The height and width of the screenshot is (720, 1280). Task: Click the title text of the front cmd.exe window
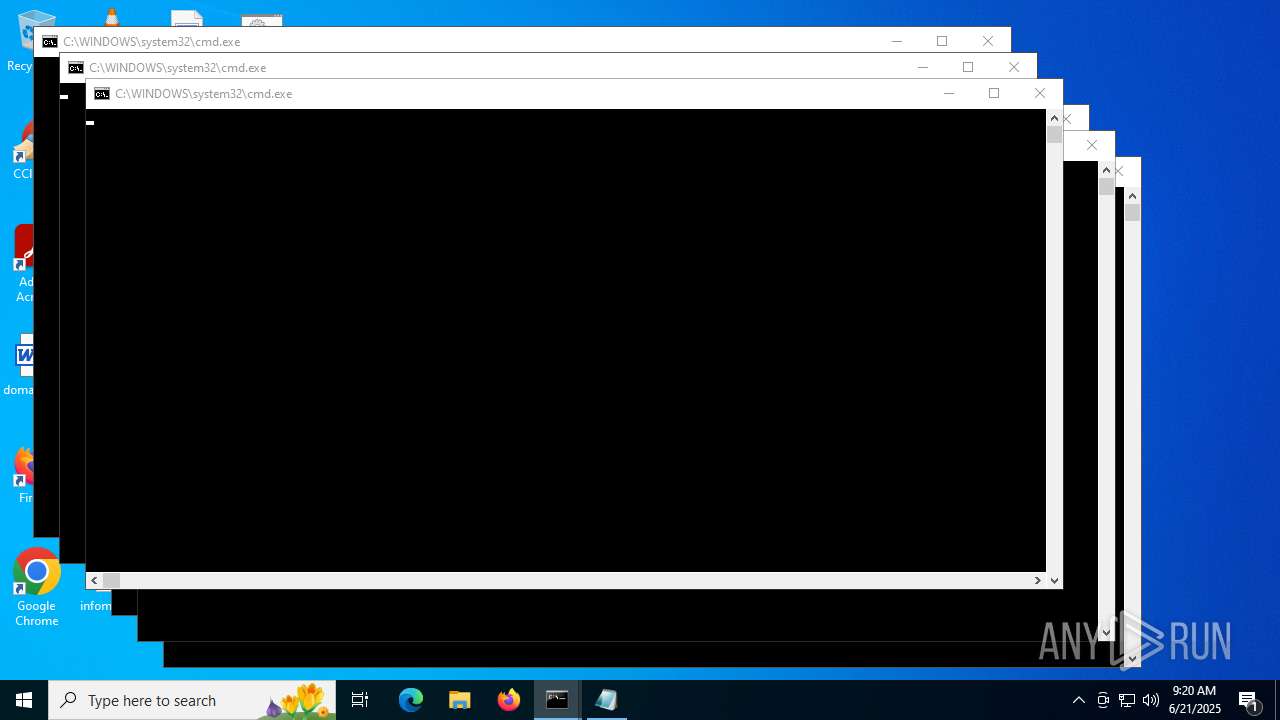click(203, 94)
